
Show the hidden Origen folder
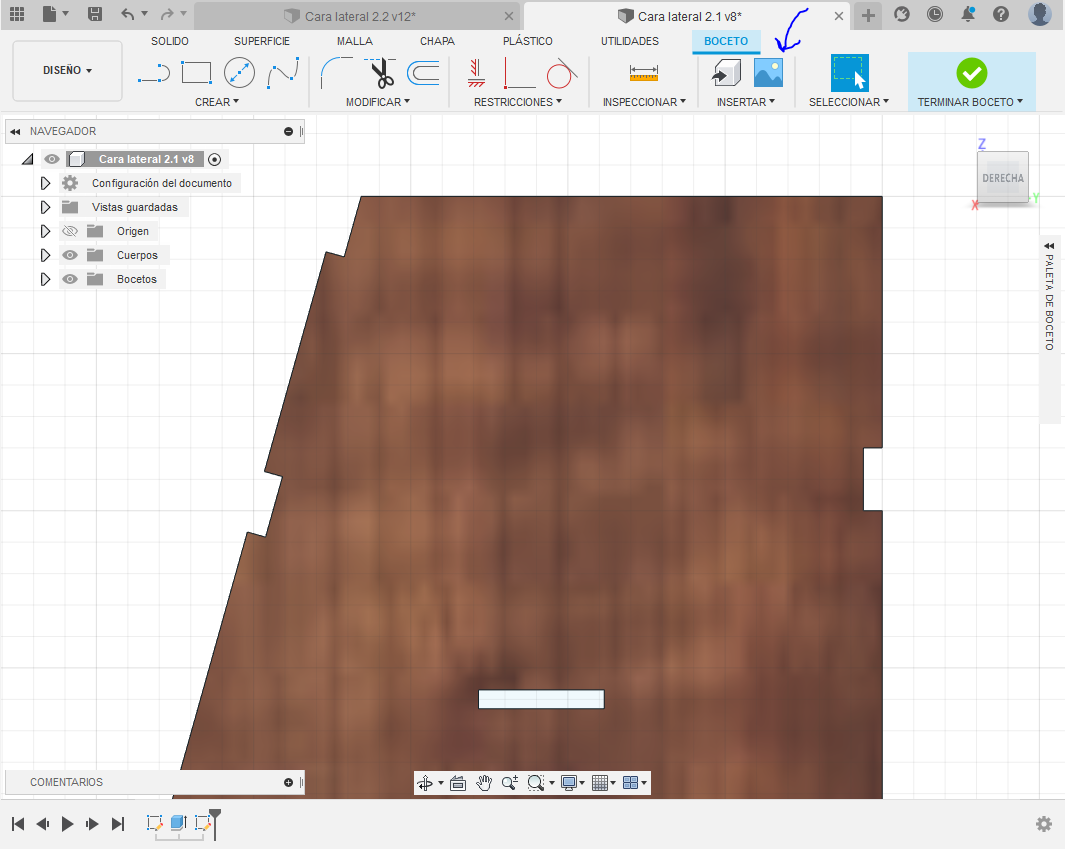click(69, 232)
